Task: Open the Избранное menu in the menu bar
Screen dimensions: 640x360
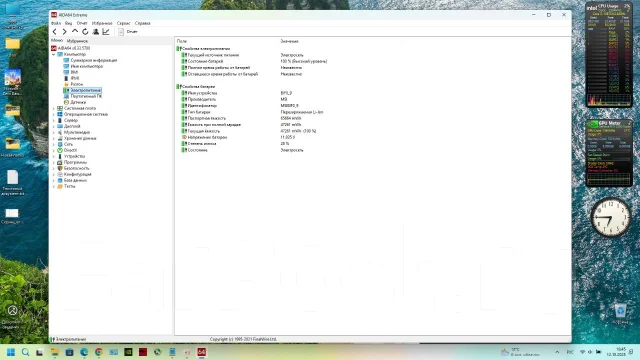Action: [102, 23]
